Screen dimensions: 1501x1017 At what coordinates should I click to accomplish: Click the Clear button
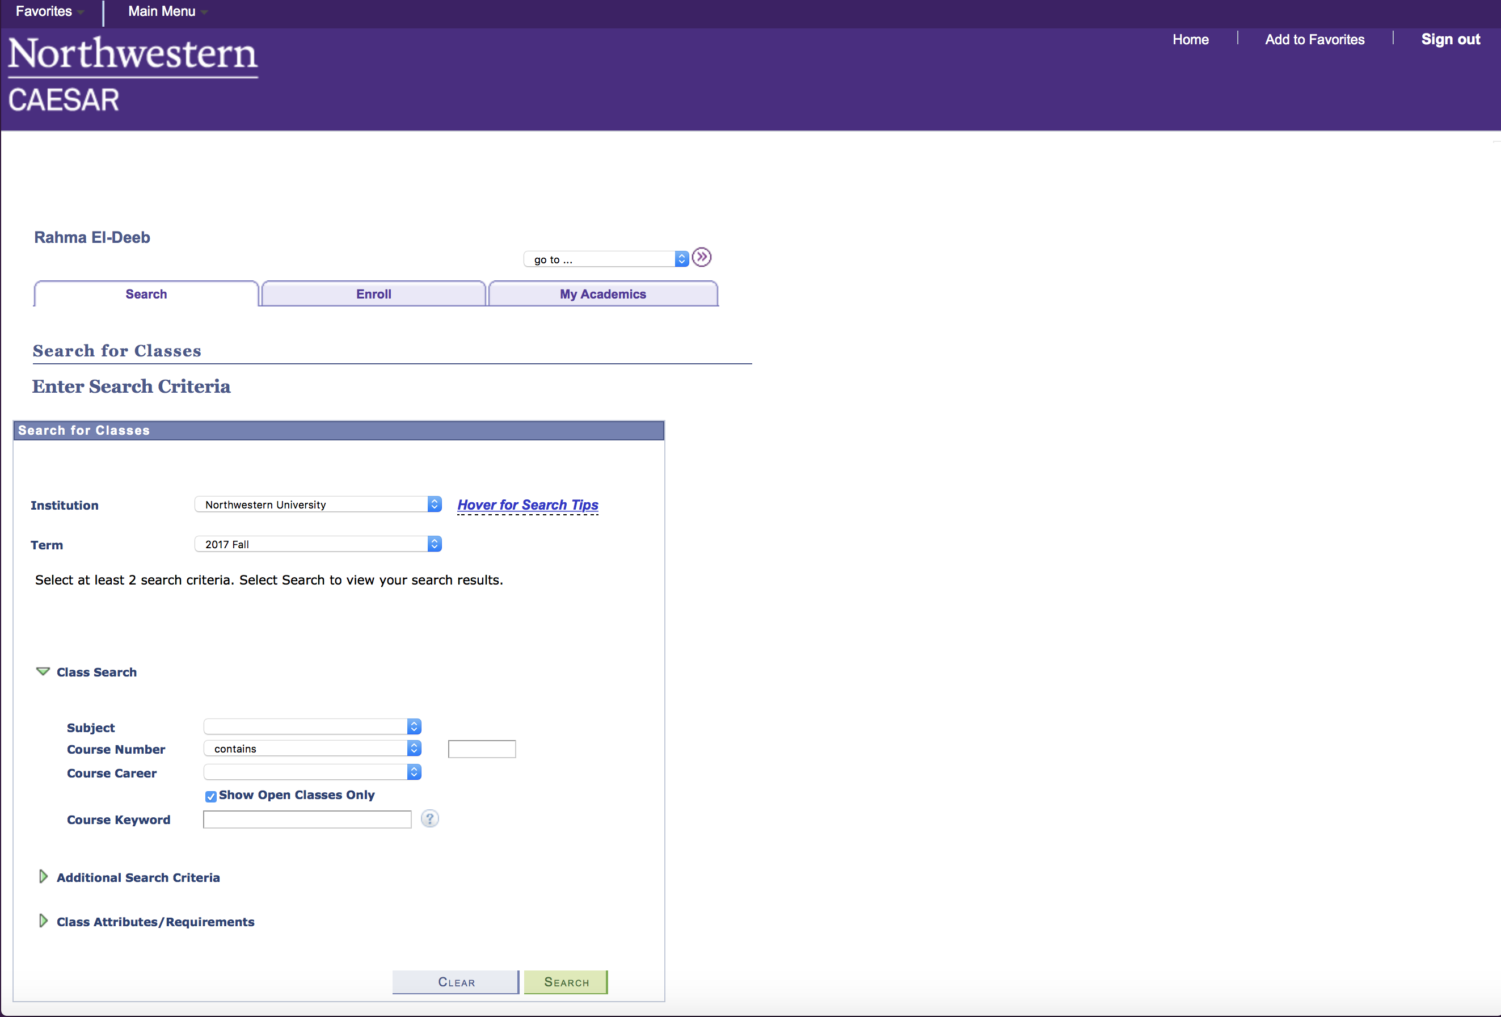456,982
